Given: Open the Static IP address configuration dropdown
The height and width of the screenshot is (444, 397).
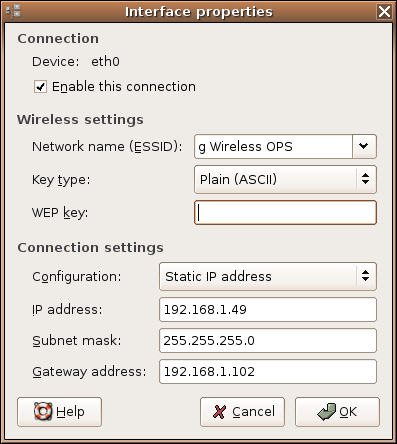Looking at the screenshot, I should (x=268, y=276).
